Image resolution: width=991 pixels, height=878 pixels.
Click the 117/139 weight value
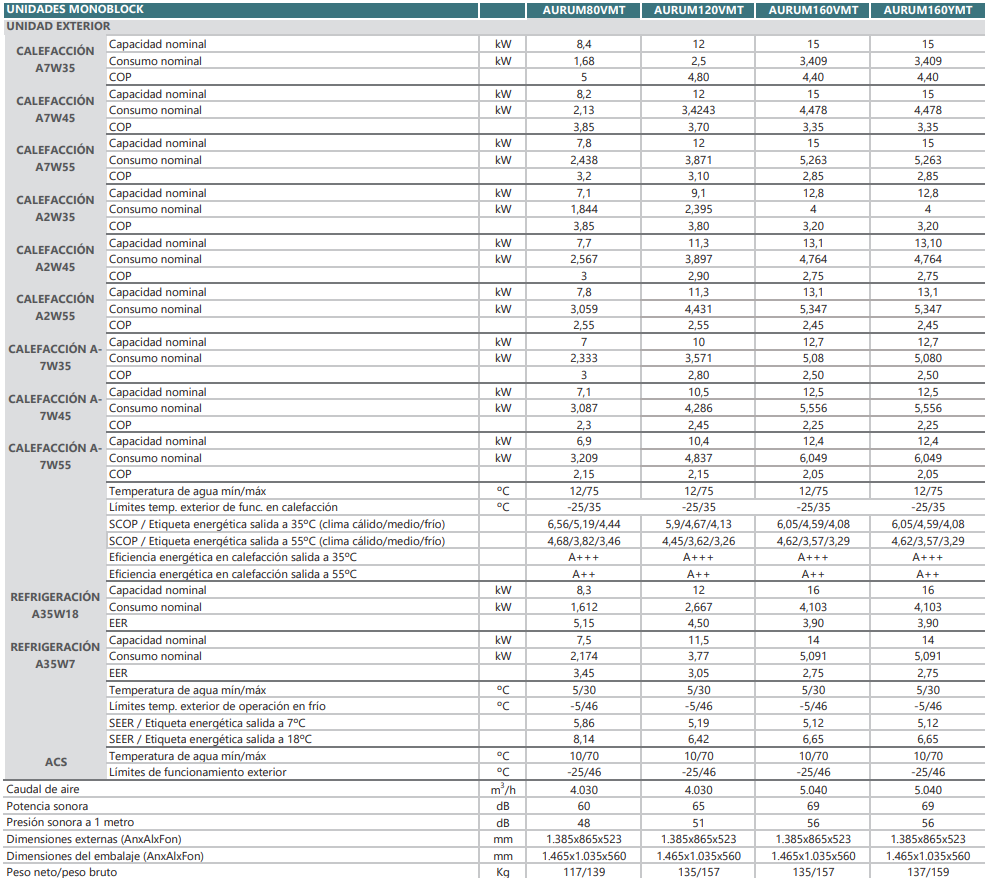coord(583,872)
